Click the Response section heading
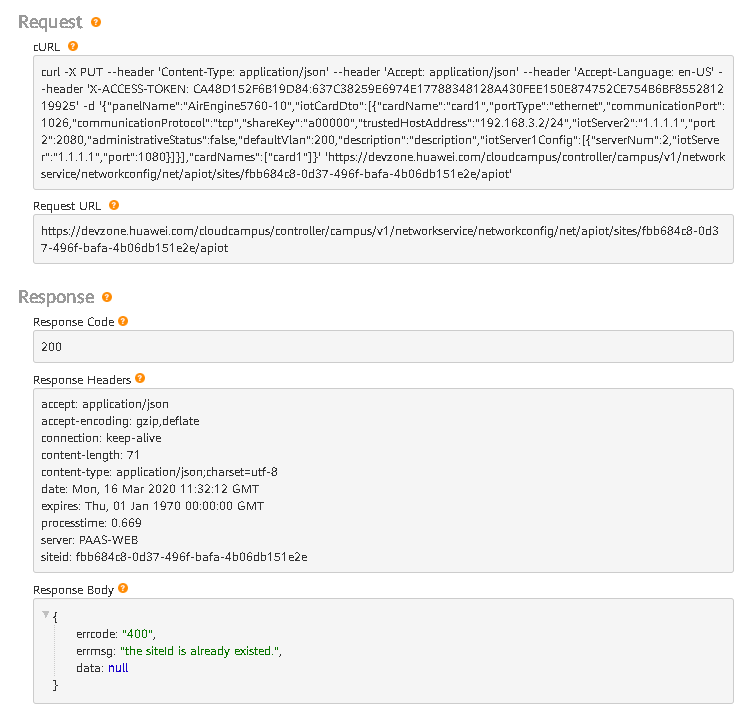The image size is (747, 723). pos(56,297)
